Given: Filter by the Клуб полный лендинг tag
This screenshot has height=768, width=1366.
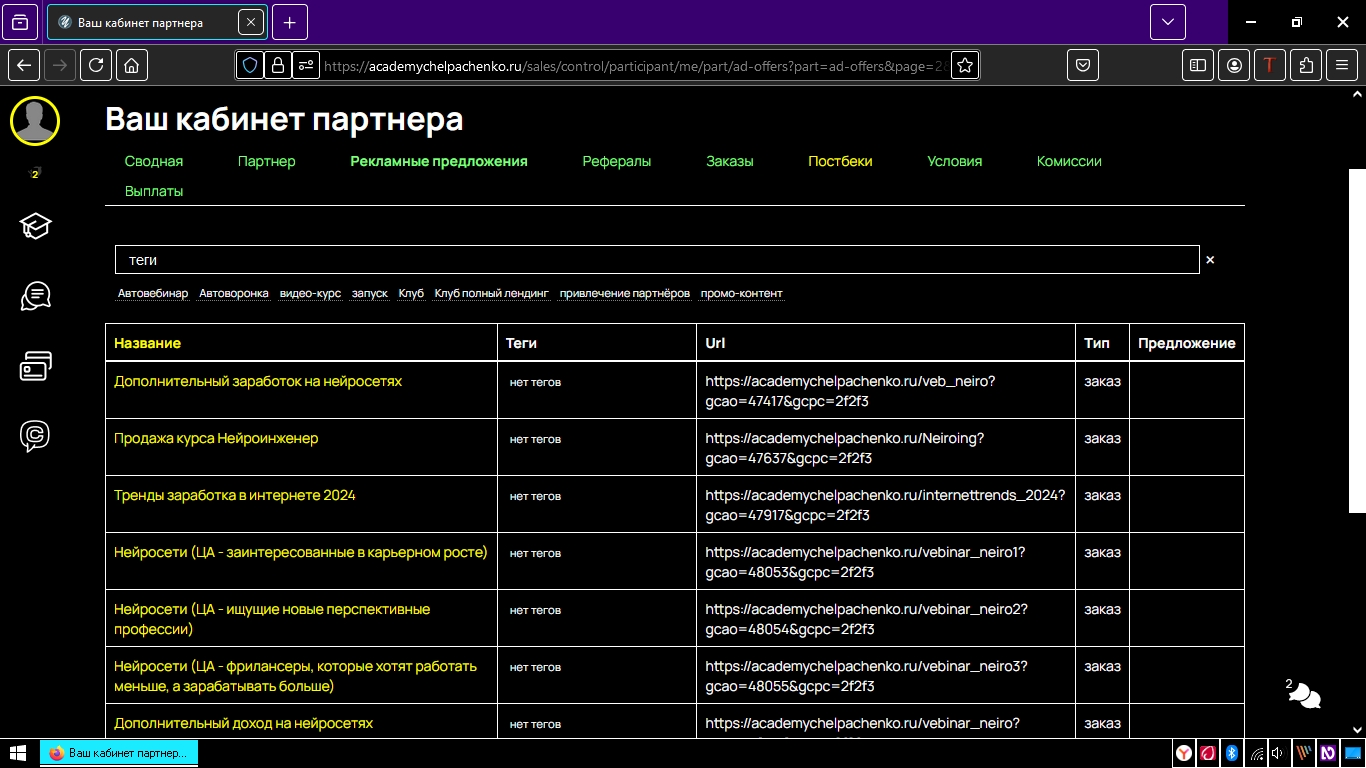Looking at the screenshot, I should click(492, 294).
